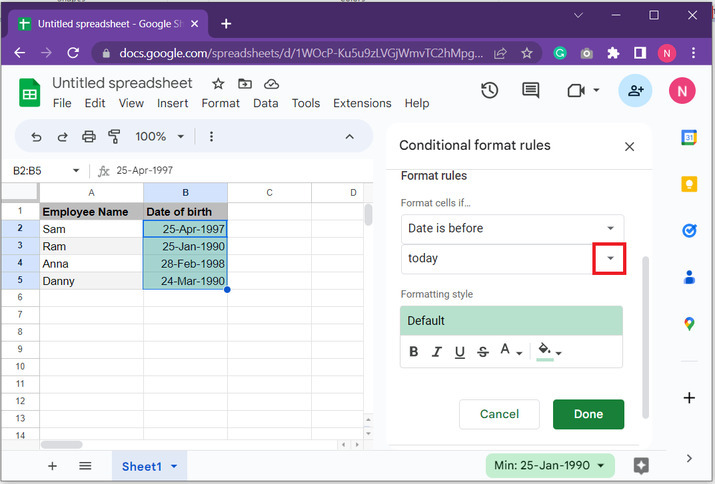
Task: Select cell containing Anna
Action: 91,264
